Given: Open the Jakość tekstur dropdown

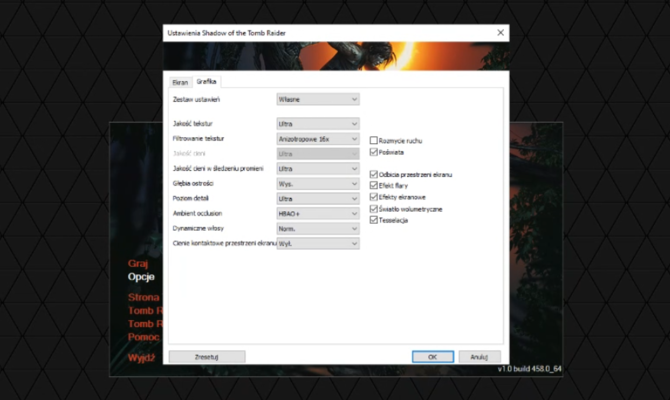Looking at the screenshot, I should [317, 124].
